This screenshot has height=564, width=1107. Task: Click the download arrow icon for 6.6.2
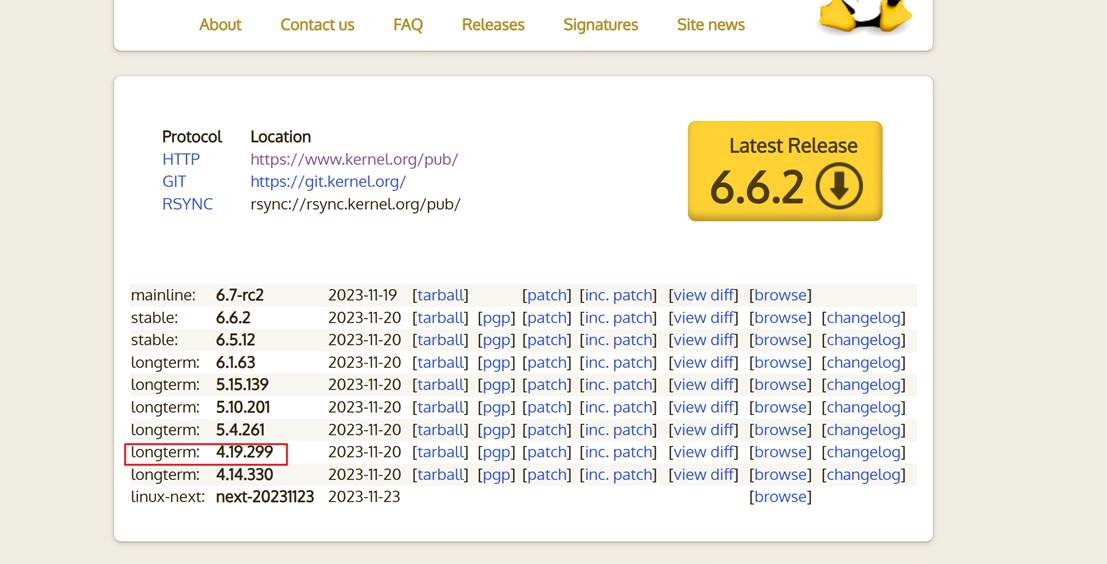[839, 186]
